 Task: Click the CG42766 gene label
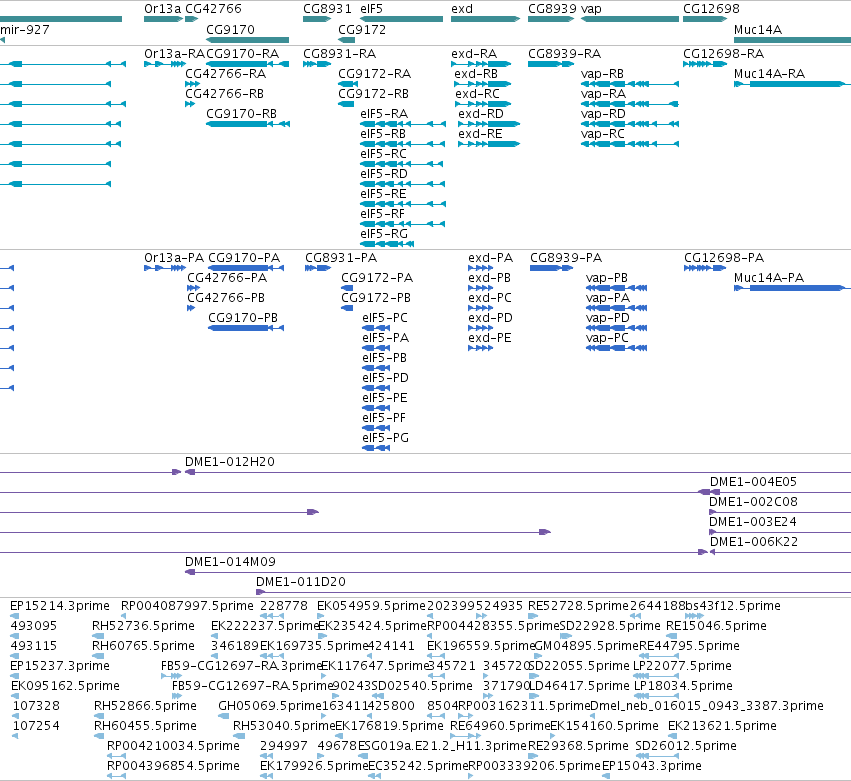(x=213, y=9)
